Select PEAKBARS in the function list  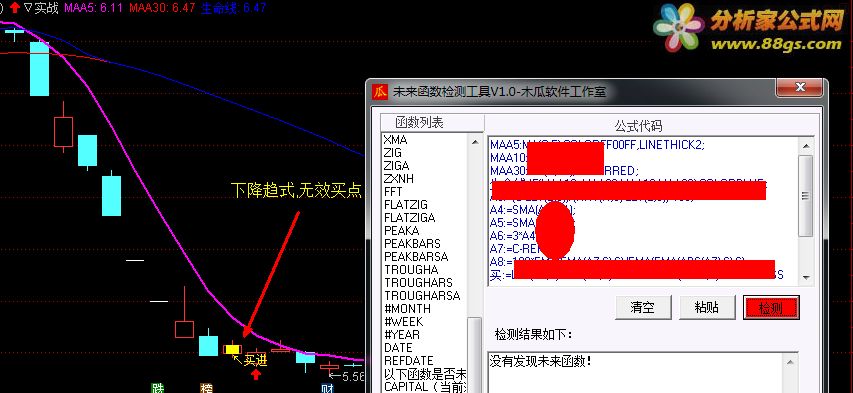[x=412, y=243]
